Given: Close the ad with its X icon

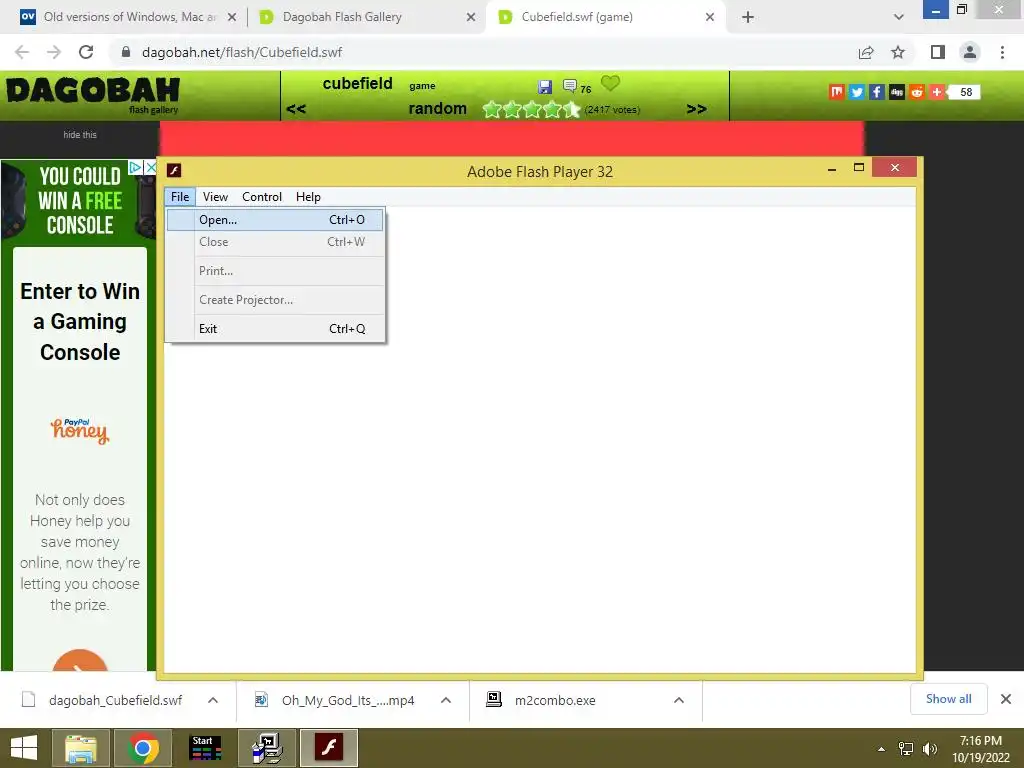Looking at the screenshot, I should [150, 167].
